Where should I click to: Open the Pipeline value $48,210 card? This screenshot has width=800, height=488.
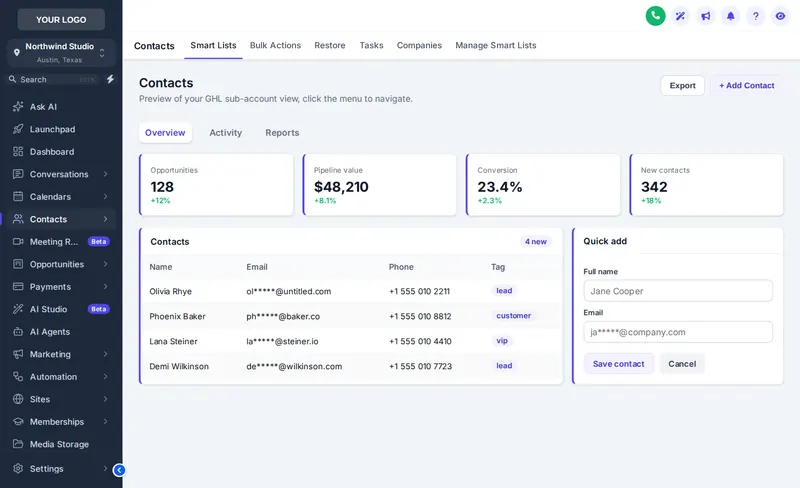pyautogui.click(x=380, y=185)
